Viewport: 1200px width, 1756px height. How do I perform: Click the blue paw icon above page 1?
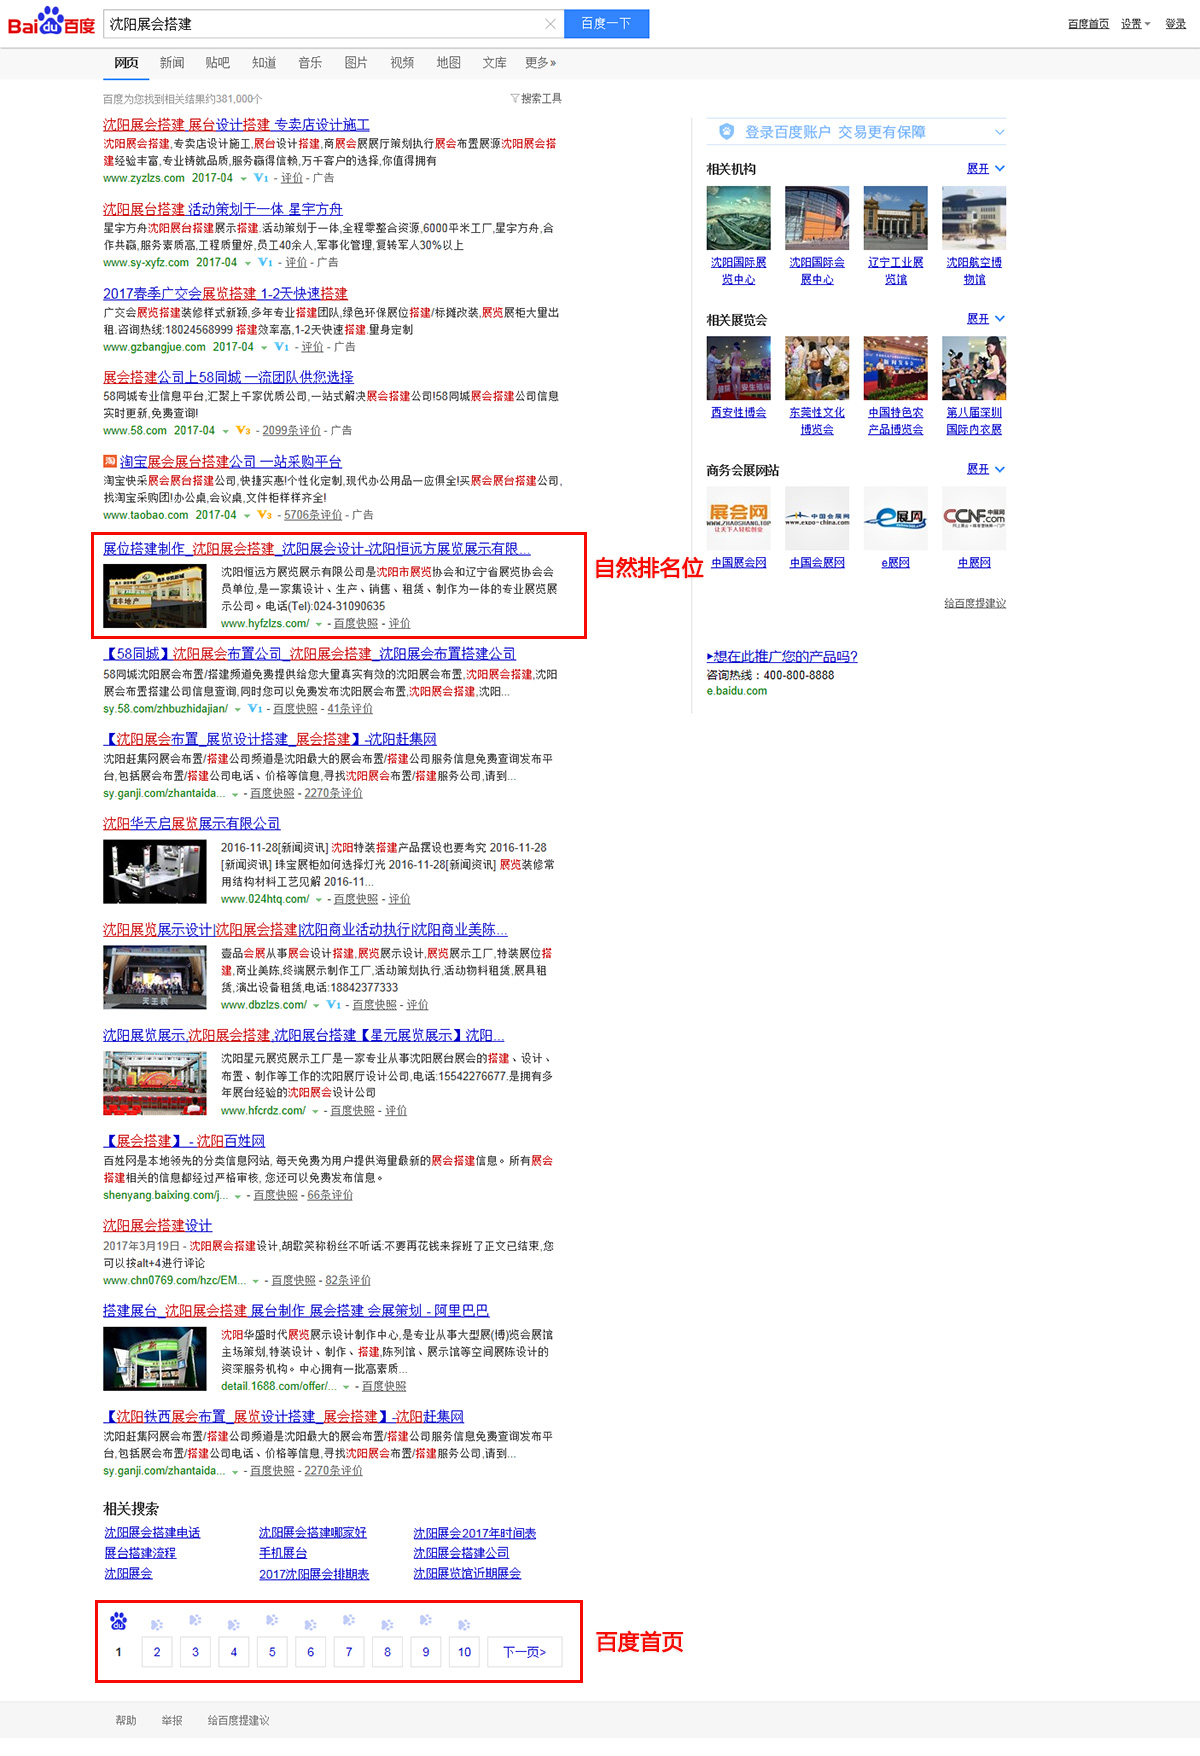coord(119,1621)
